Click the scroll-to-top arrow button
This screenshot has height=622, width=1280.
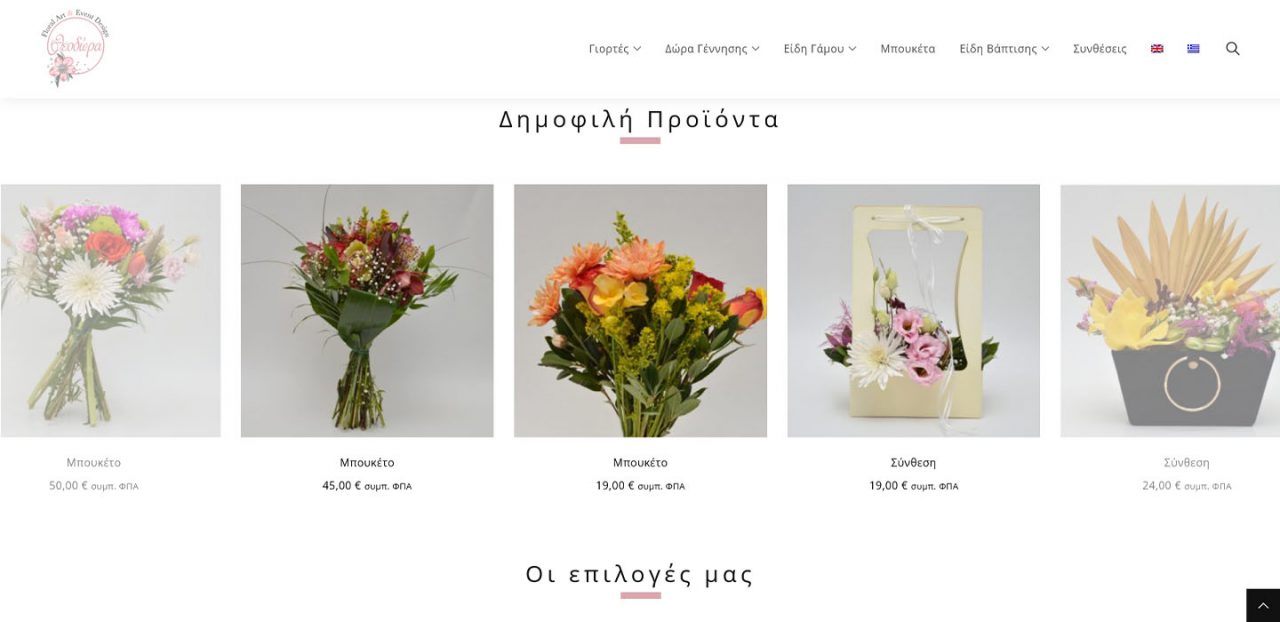tap(1263, 606)
